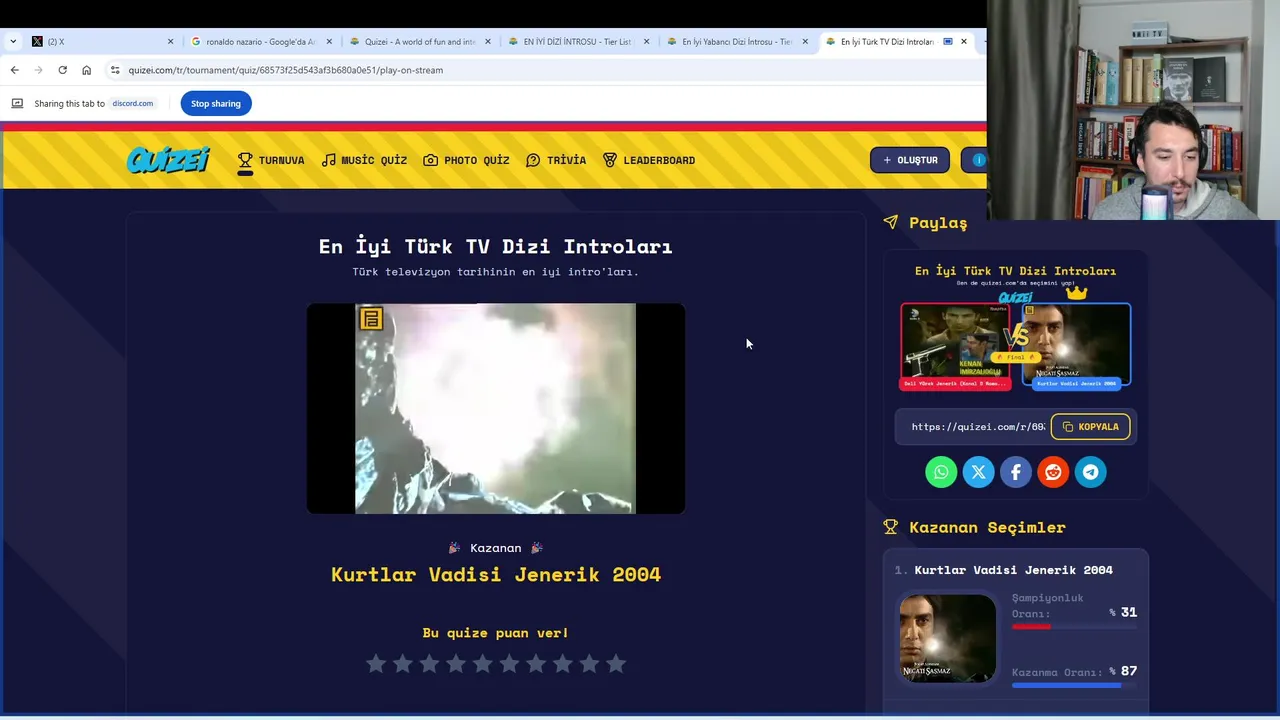Open the tab search dropdown arrow
The image size is (1280, 720).
[x=12, y=42]
